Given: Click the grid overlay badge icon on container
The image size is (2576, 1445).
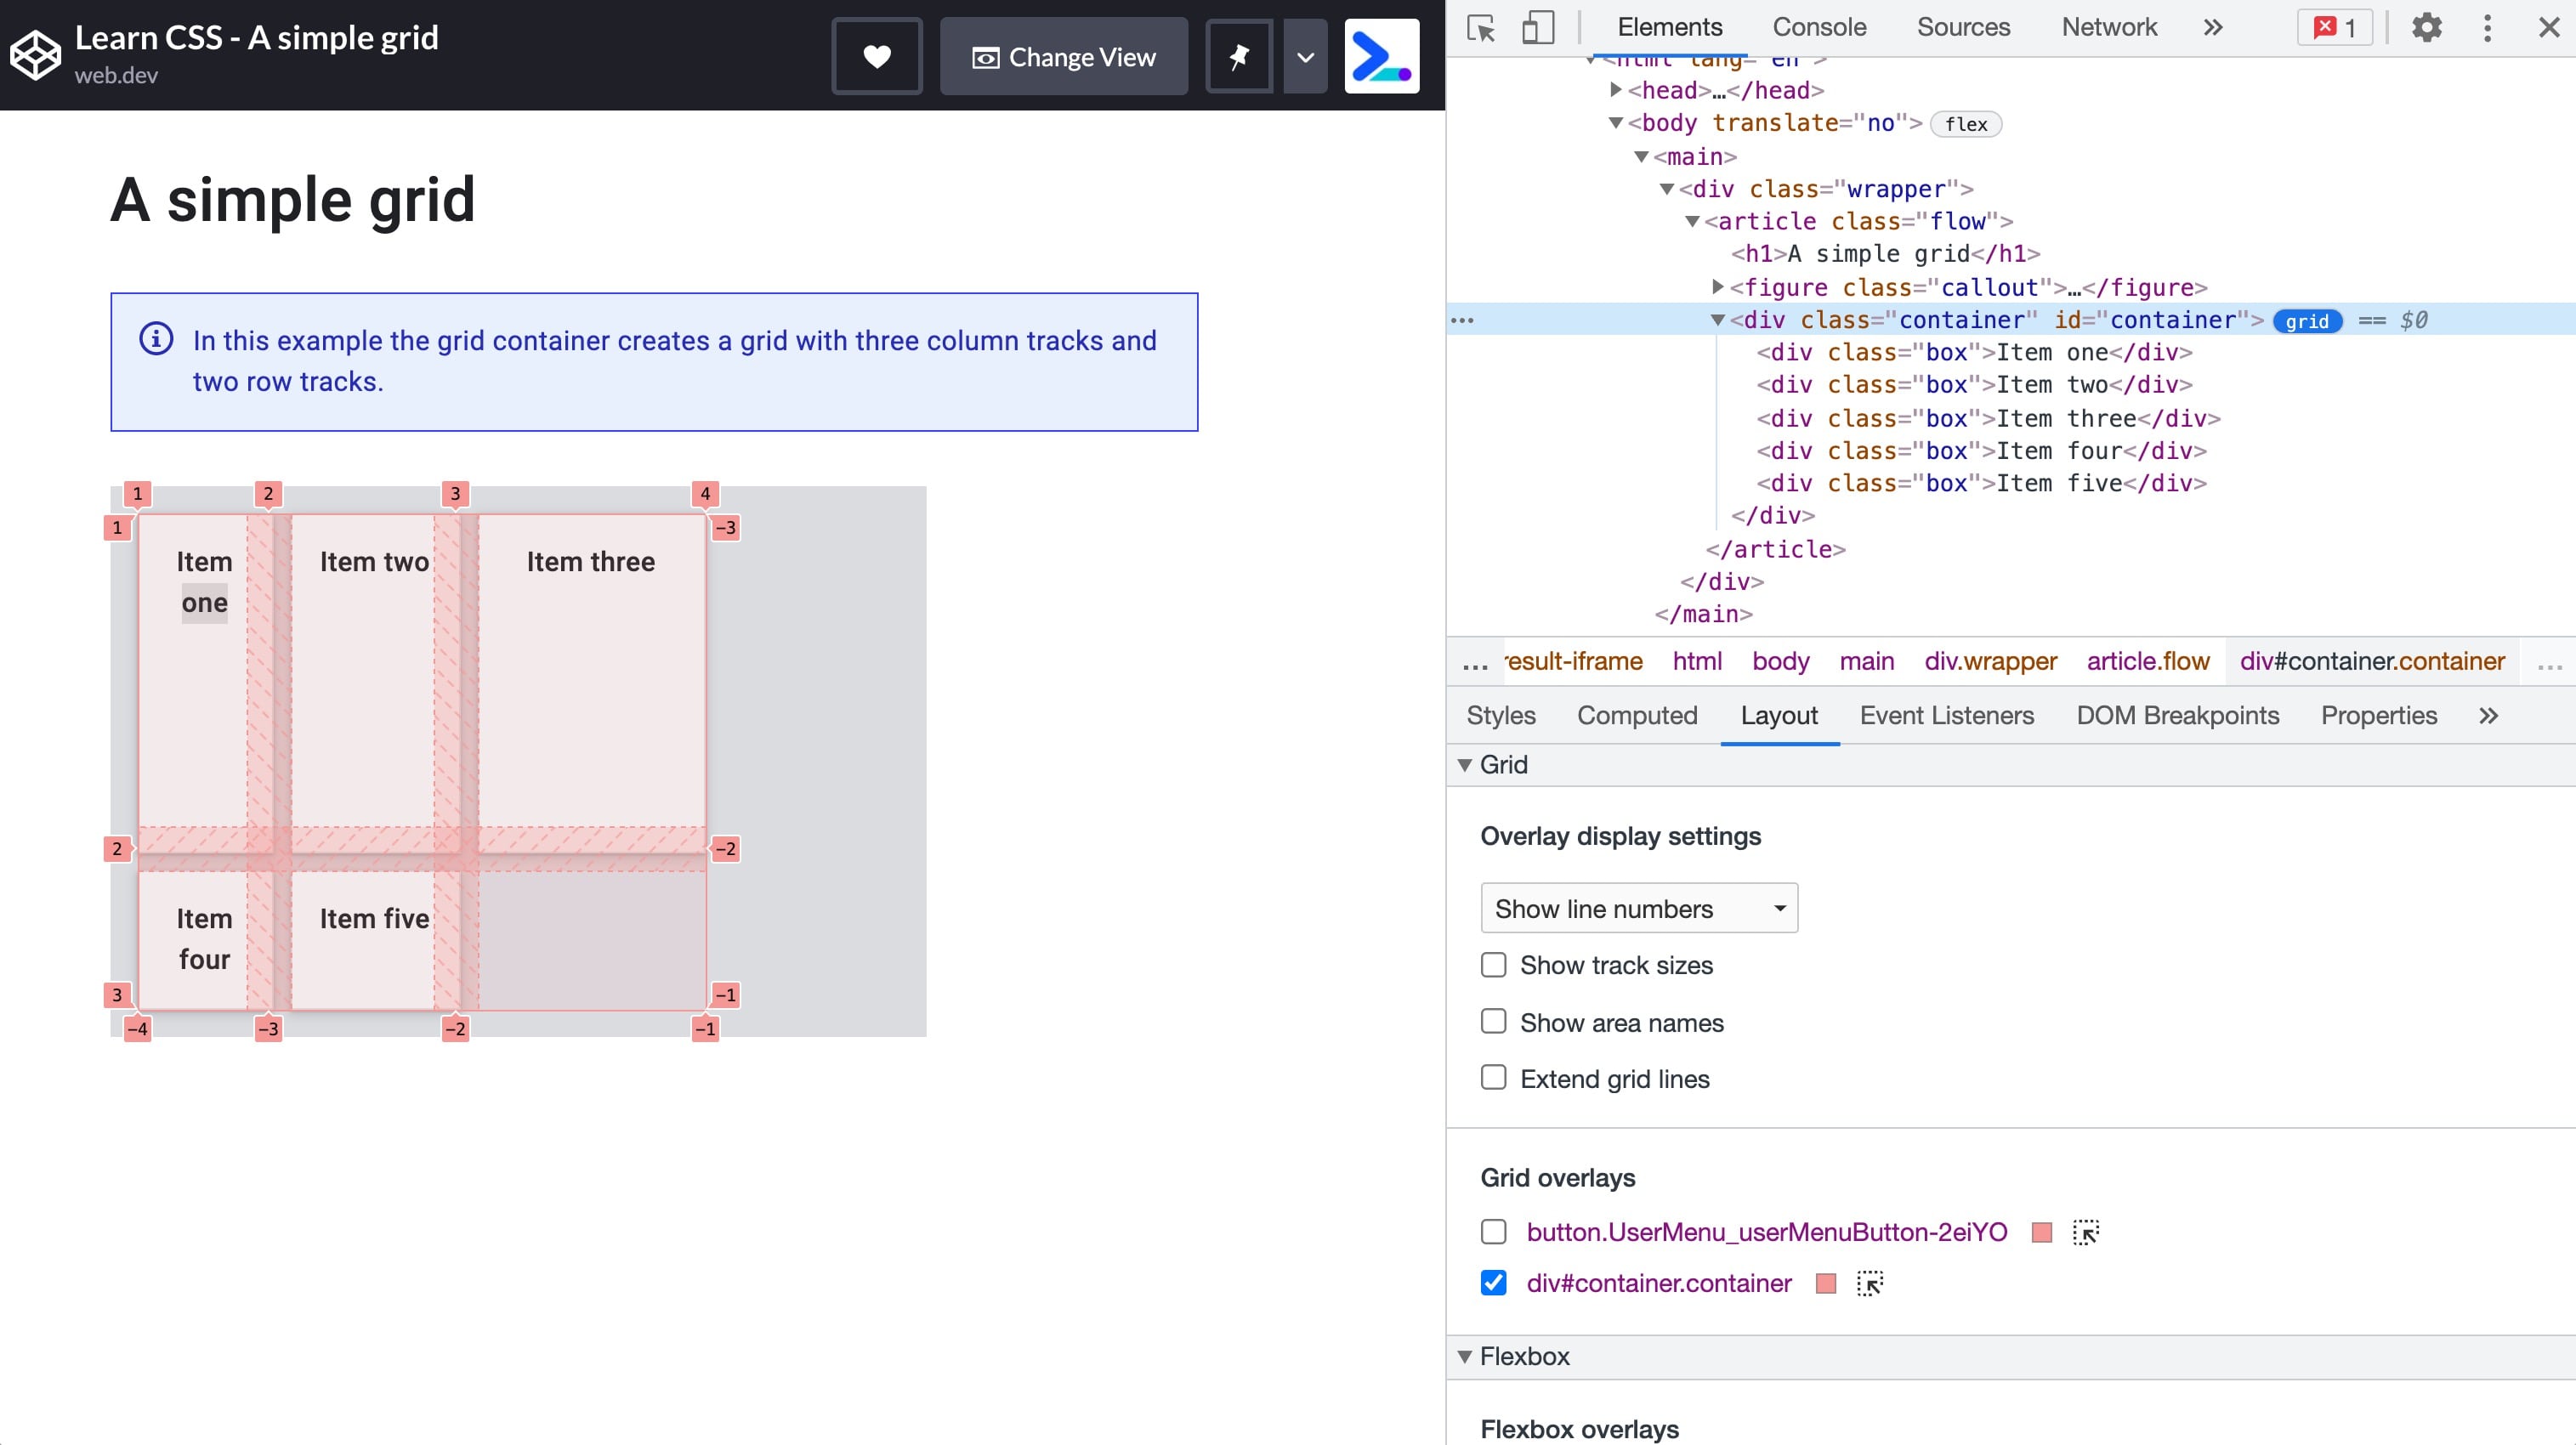Looking at the screenshot, I should (x=2307, y=320).
